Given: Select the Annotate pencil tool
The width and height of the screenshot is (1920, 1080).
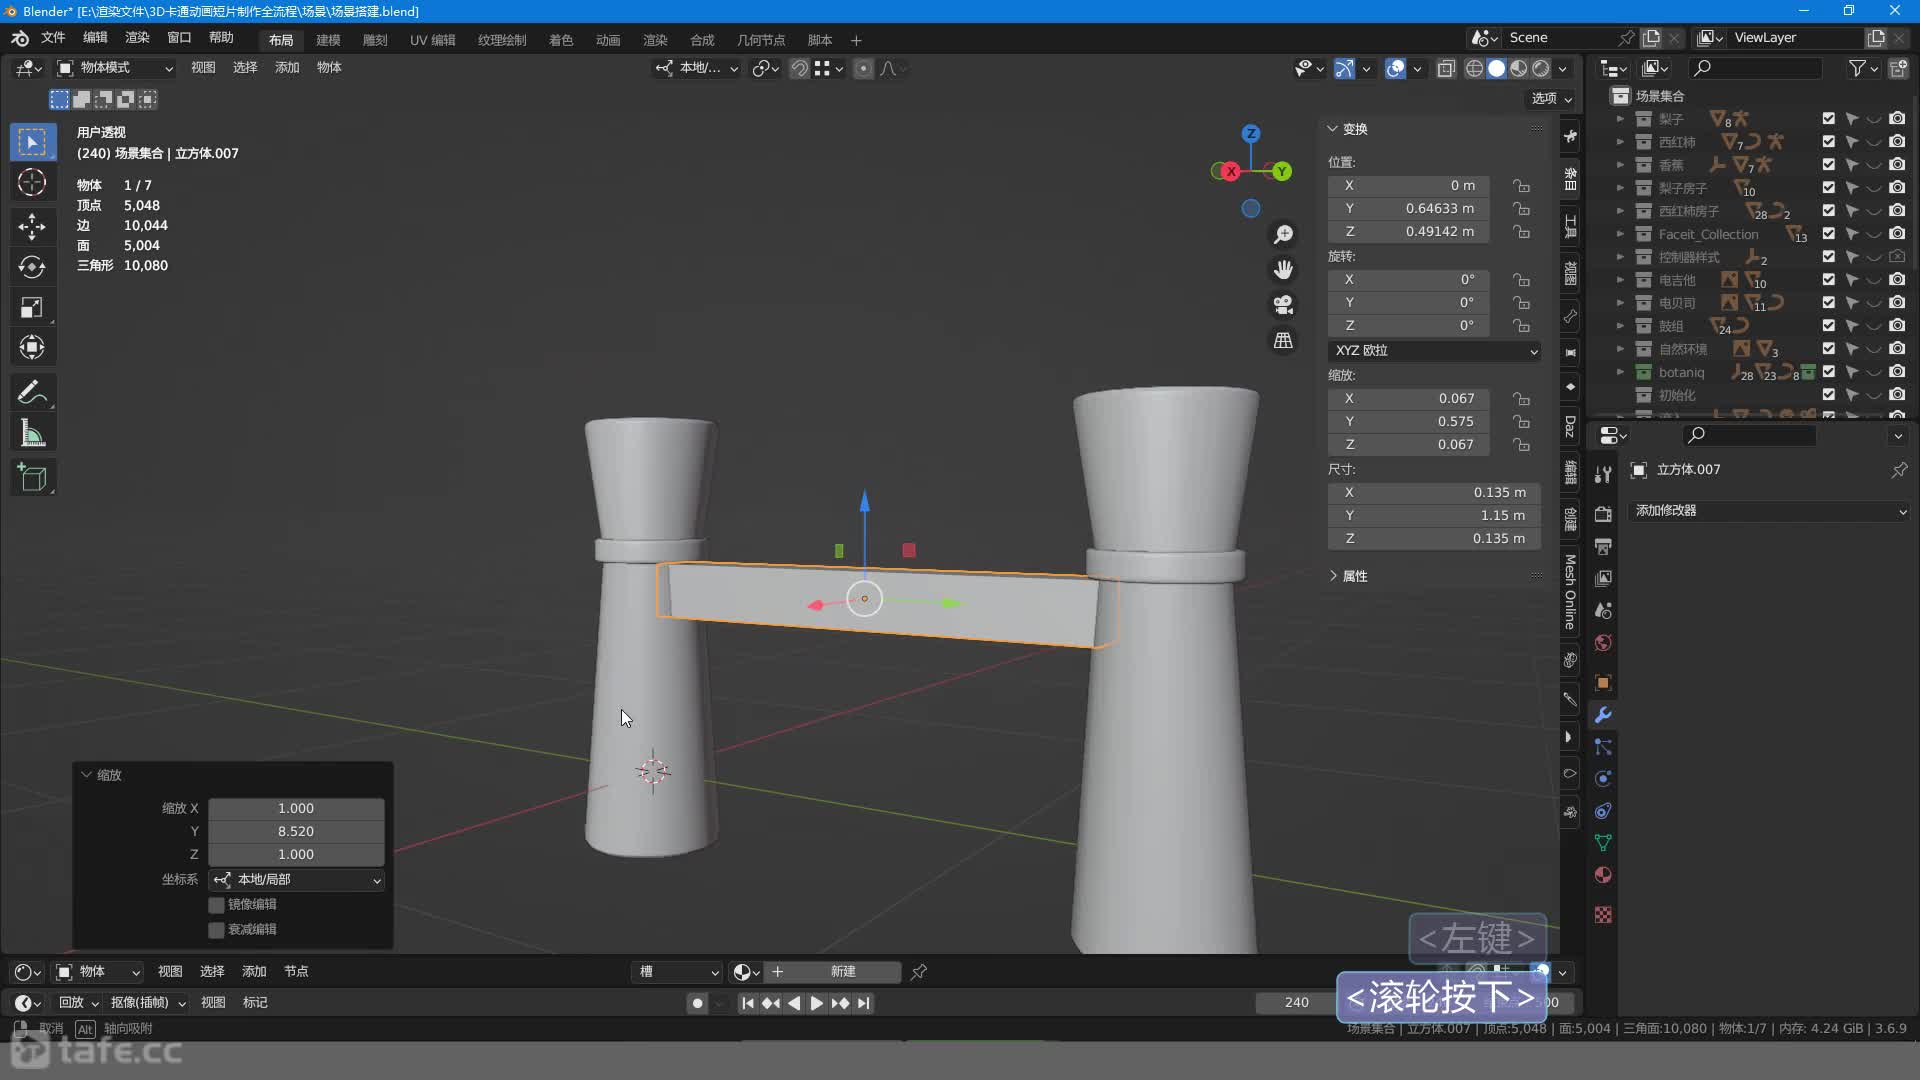Looking at the screenshot, I should point(32,393).
